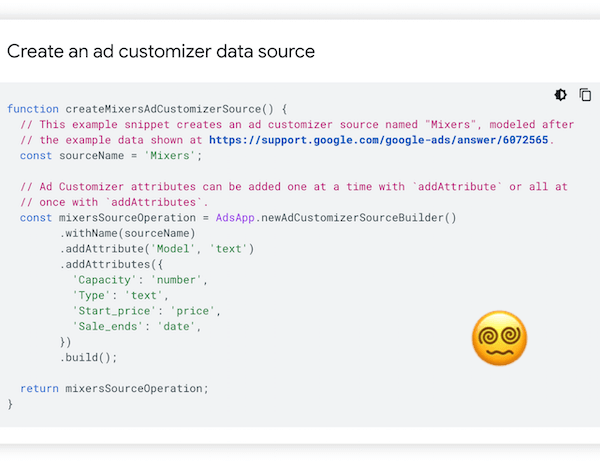Click the dizzy spiral-eyes emoji
The width and height of the screenshot is (600, 467).
(499, 338)
